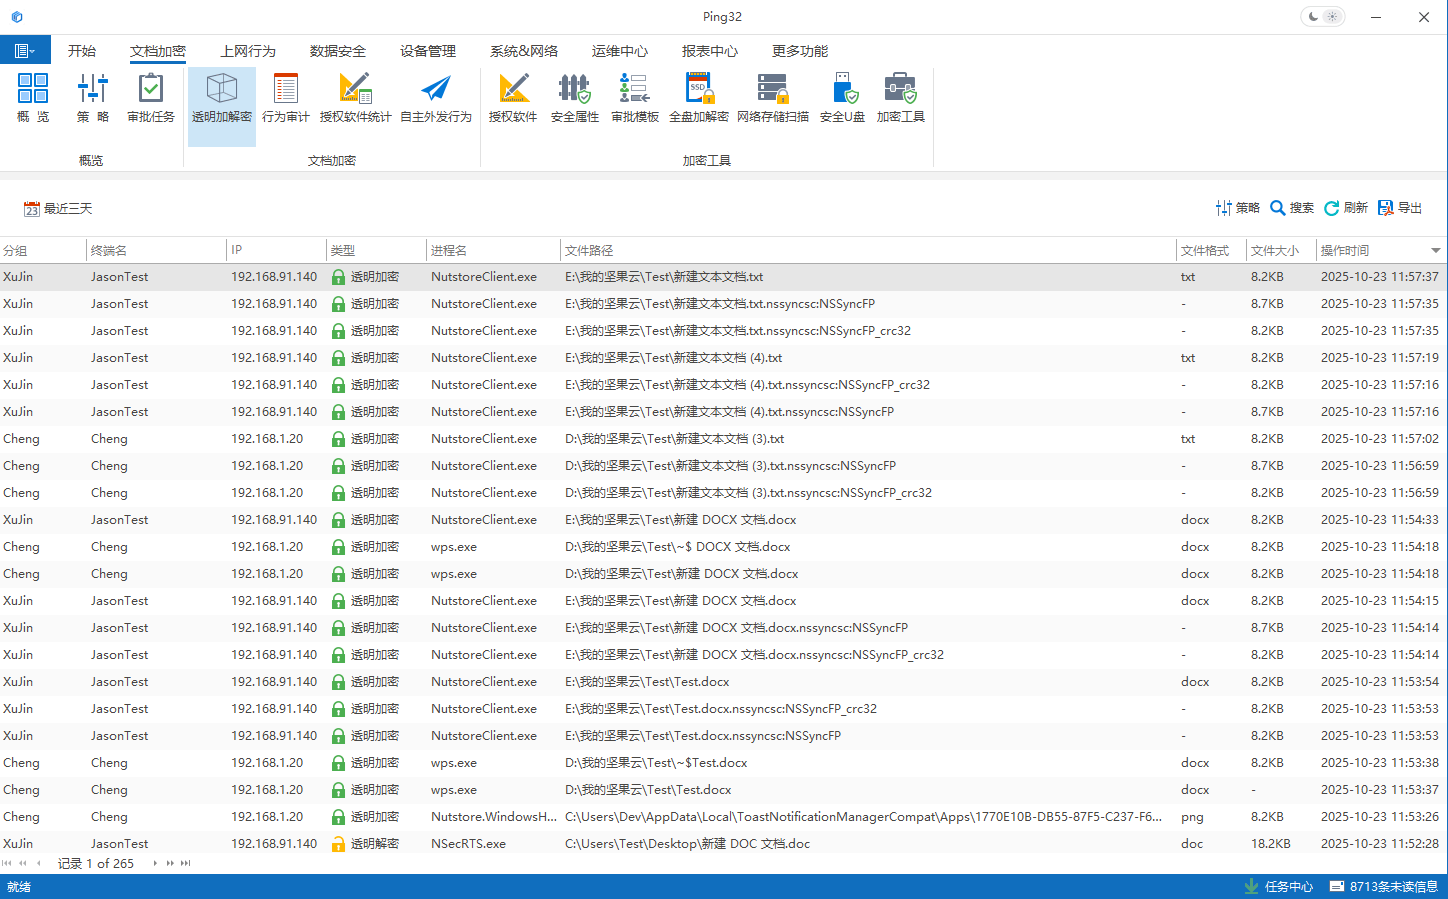The width and height of the screenshot is (1448, 899).
Task: Switch to the 数据安全 ribbon tab
Action: pos(337,51)
